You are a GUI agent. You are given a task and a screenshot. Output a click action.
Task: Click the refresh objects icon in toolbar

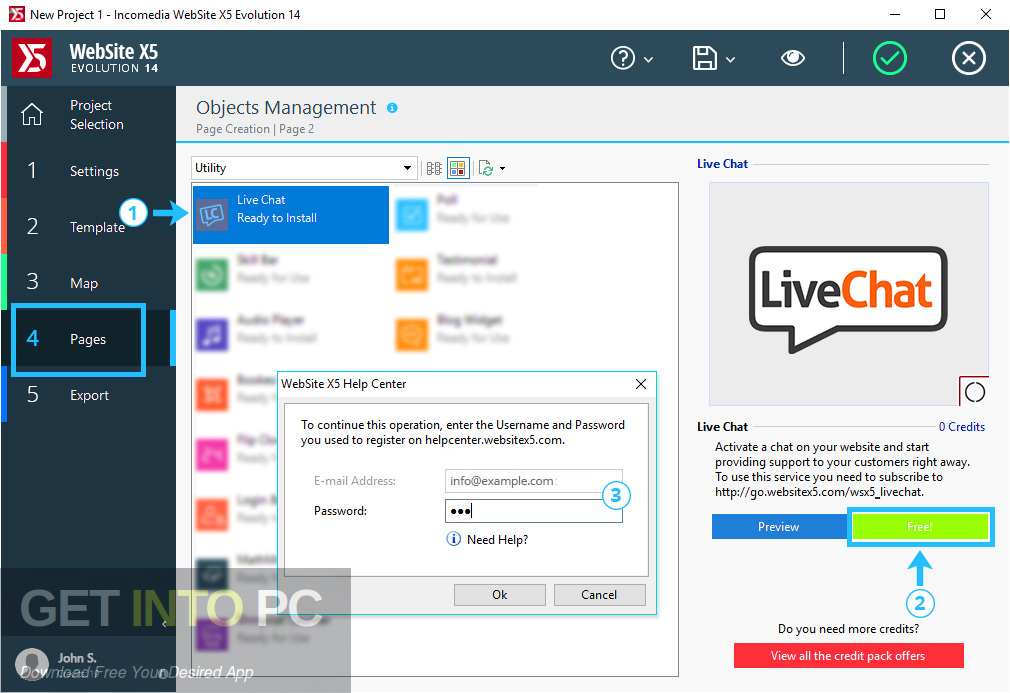pos(486,168)
